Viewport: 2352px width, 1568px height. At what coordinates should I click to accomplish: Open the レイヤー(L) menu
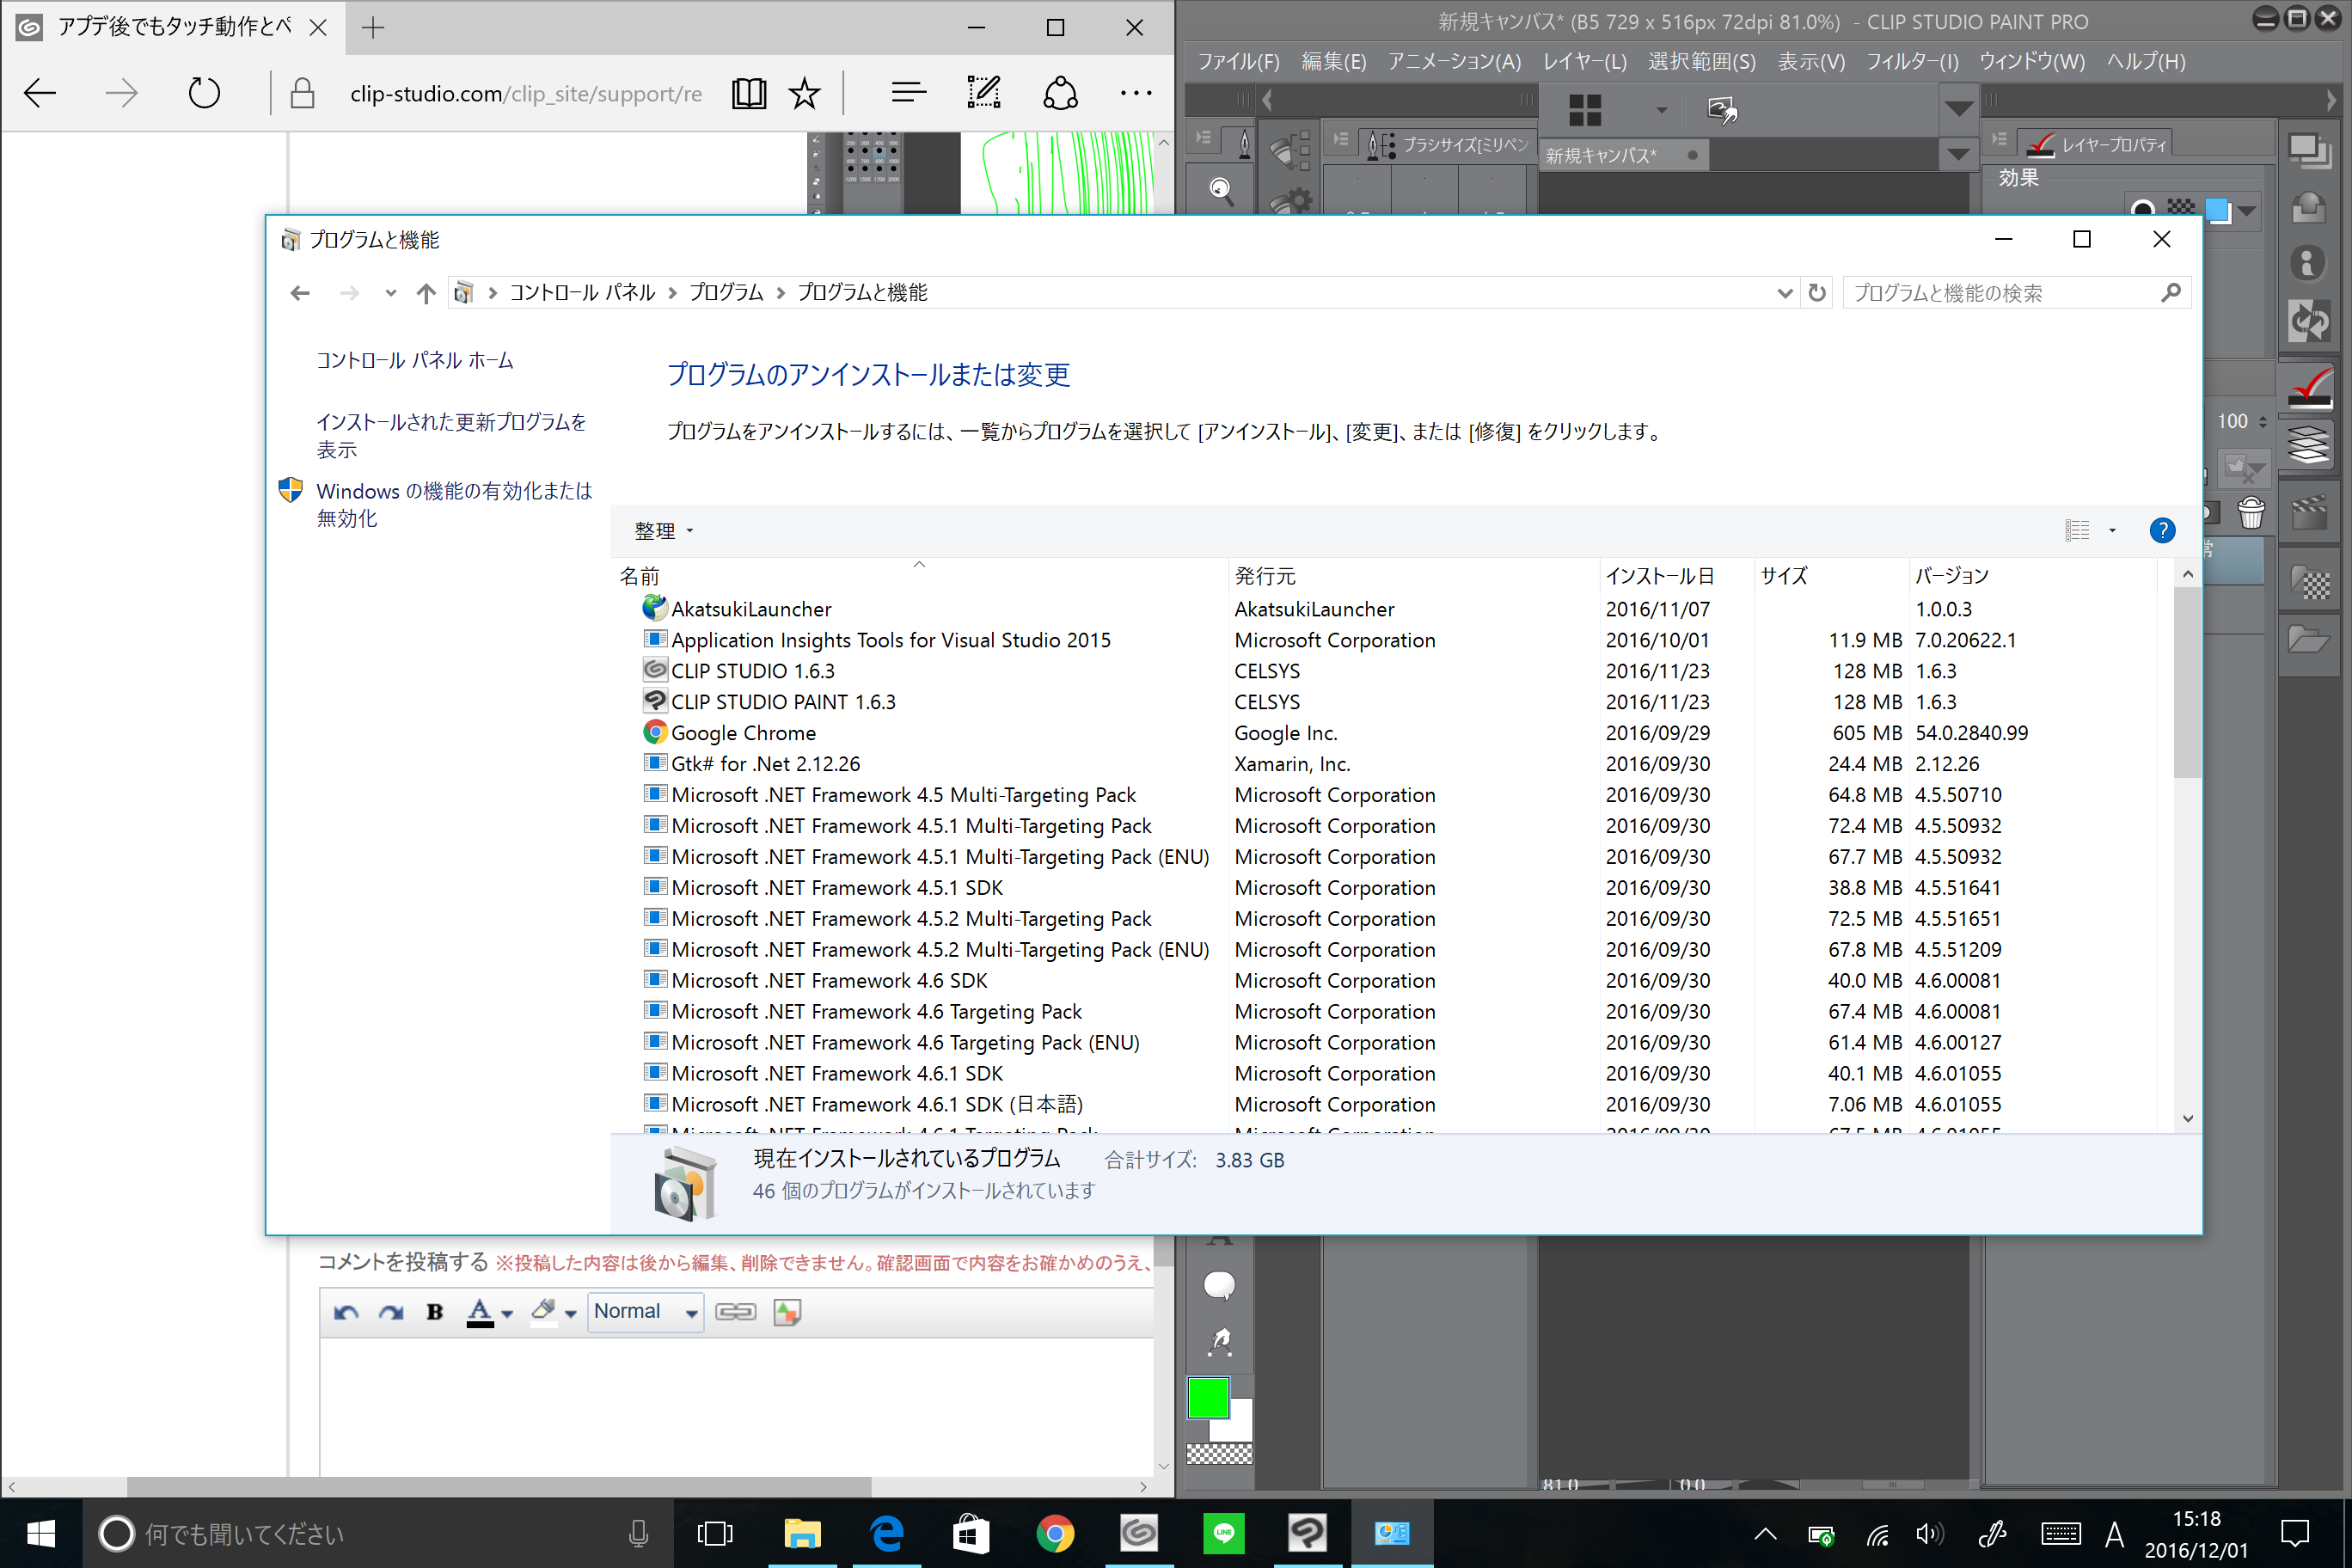click(x=1584, y=62)
